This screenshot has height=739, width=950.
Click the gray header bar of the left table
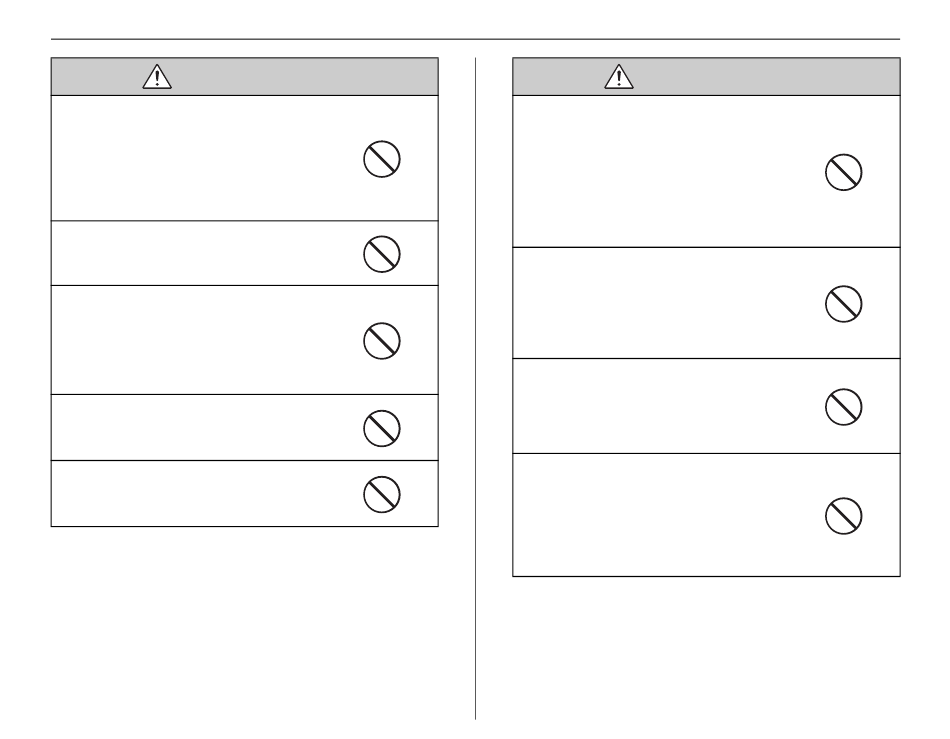pyautogui.click(x=245, y=77)
